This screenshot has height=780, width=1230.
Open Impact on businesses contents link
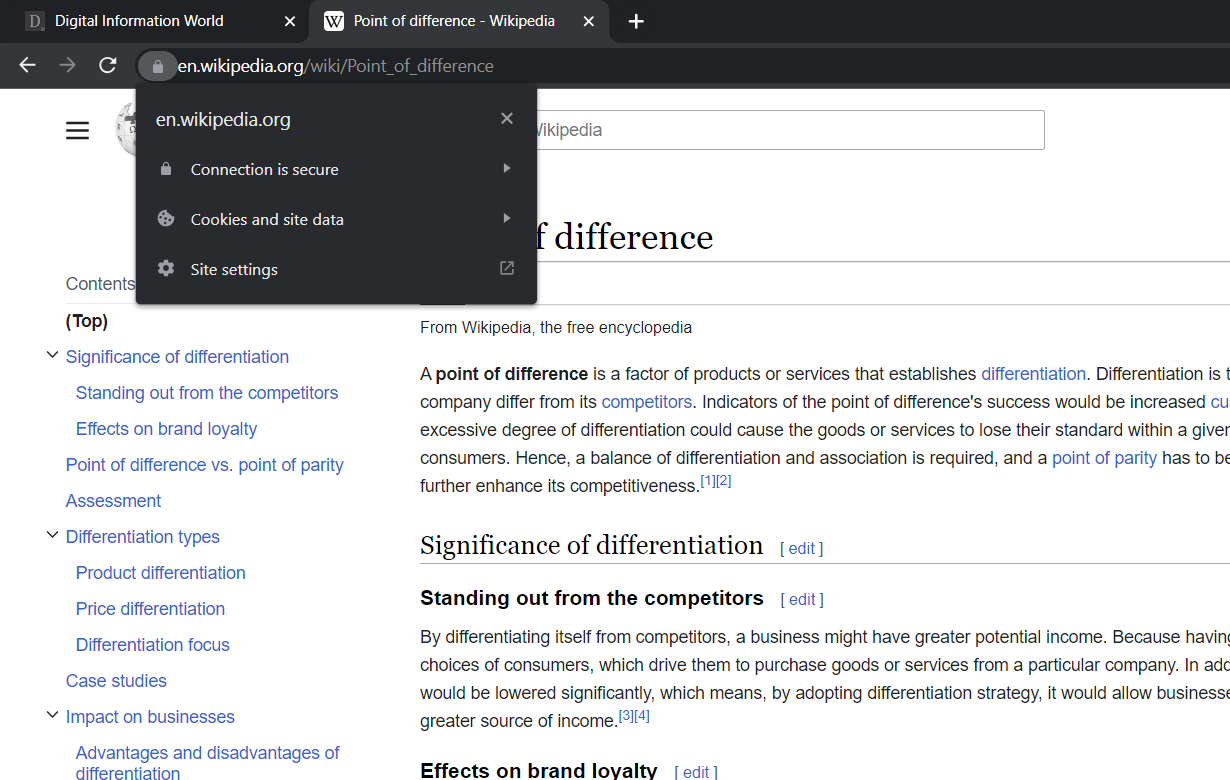(x=150, y=717)
